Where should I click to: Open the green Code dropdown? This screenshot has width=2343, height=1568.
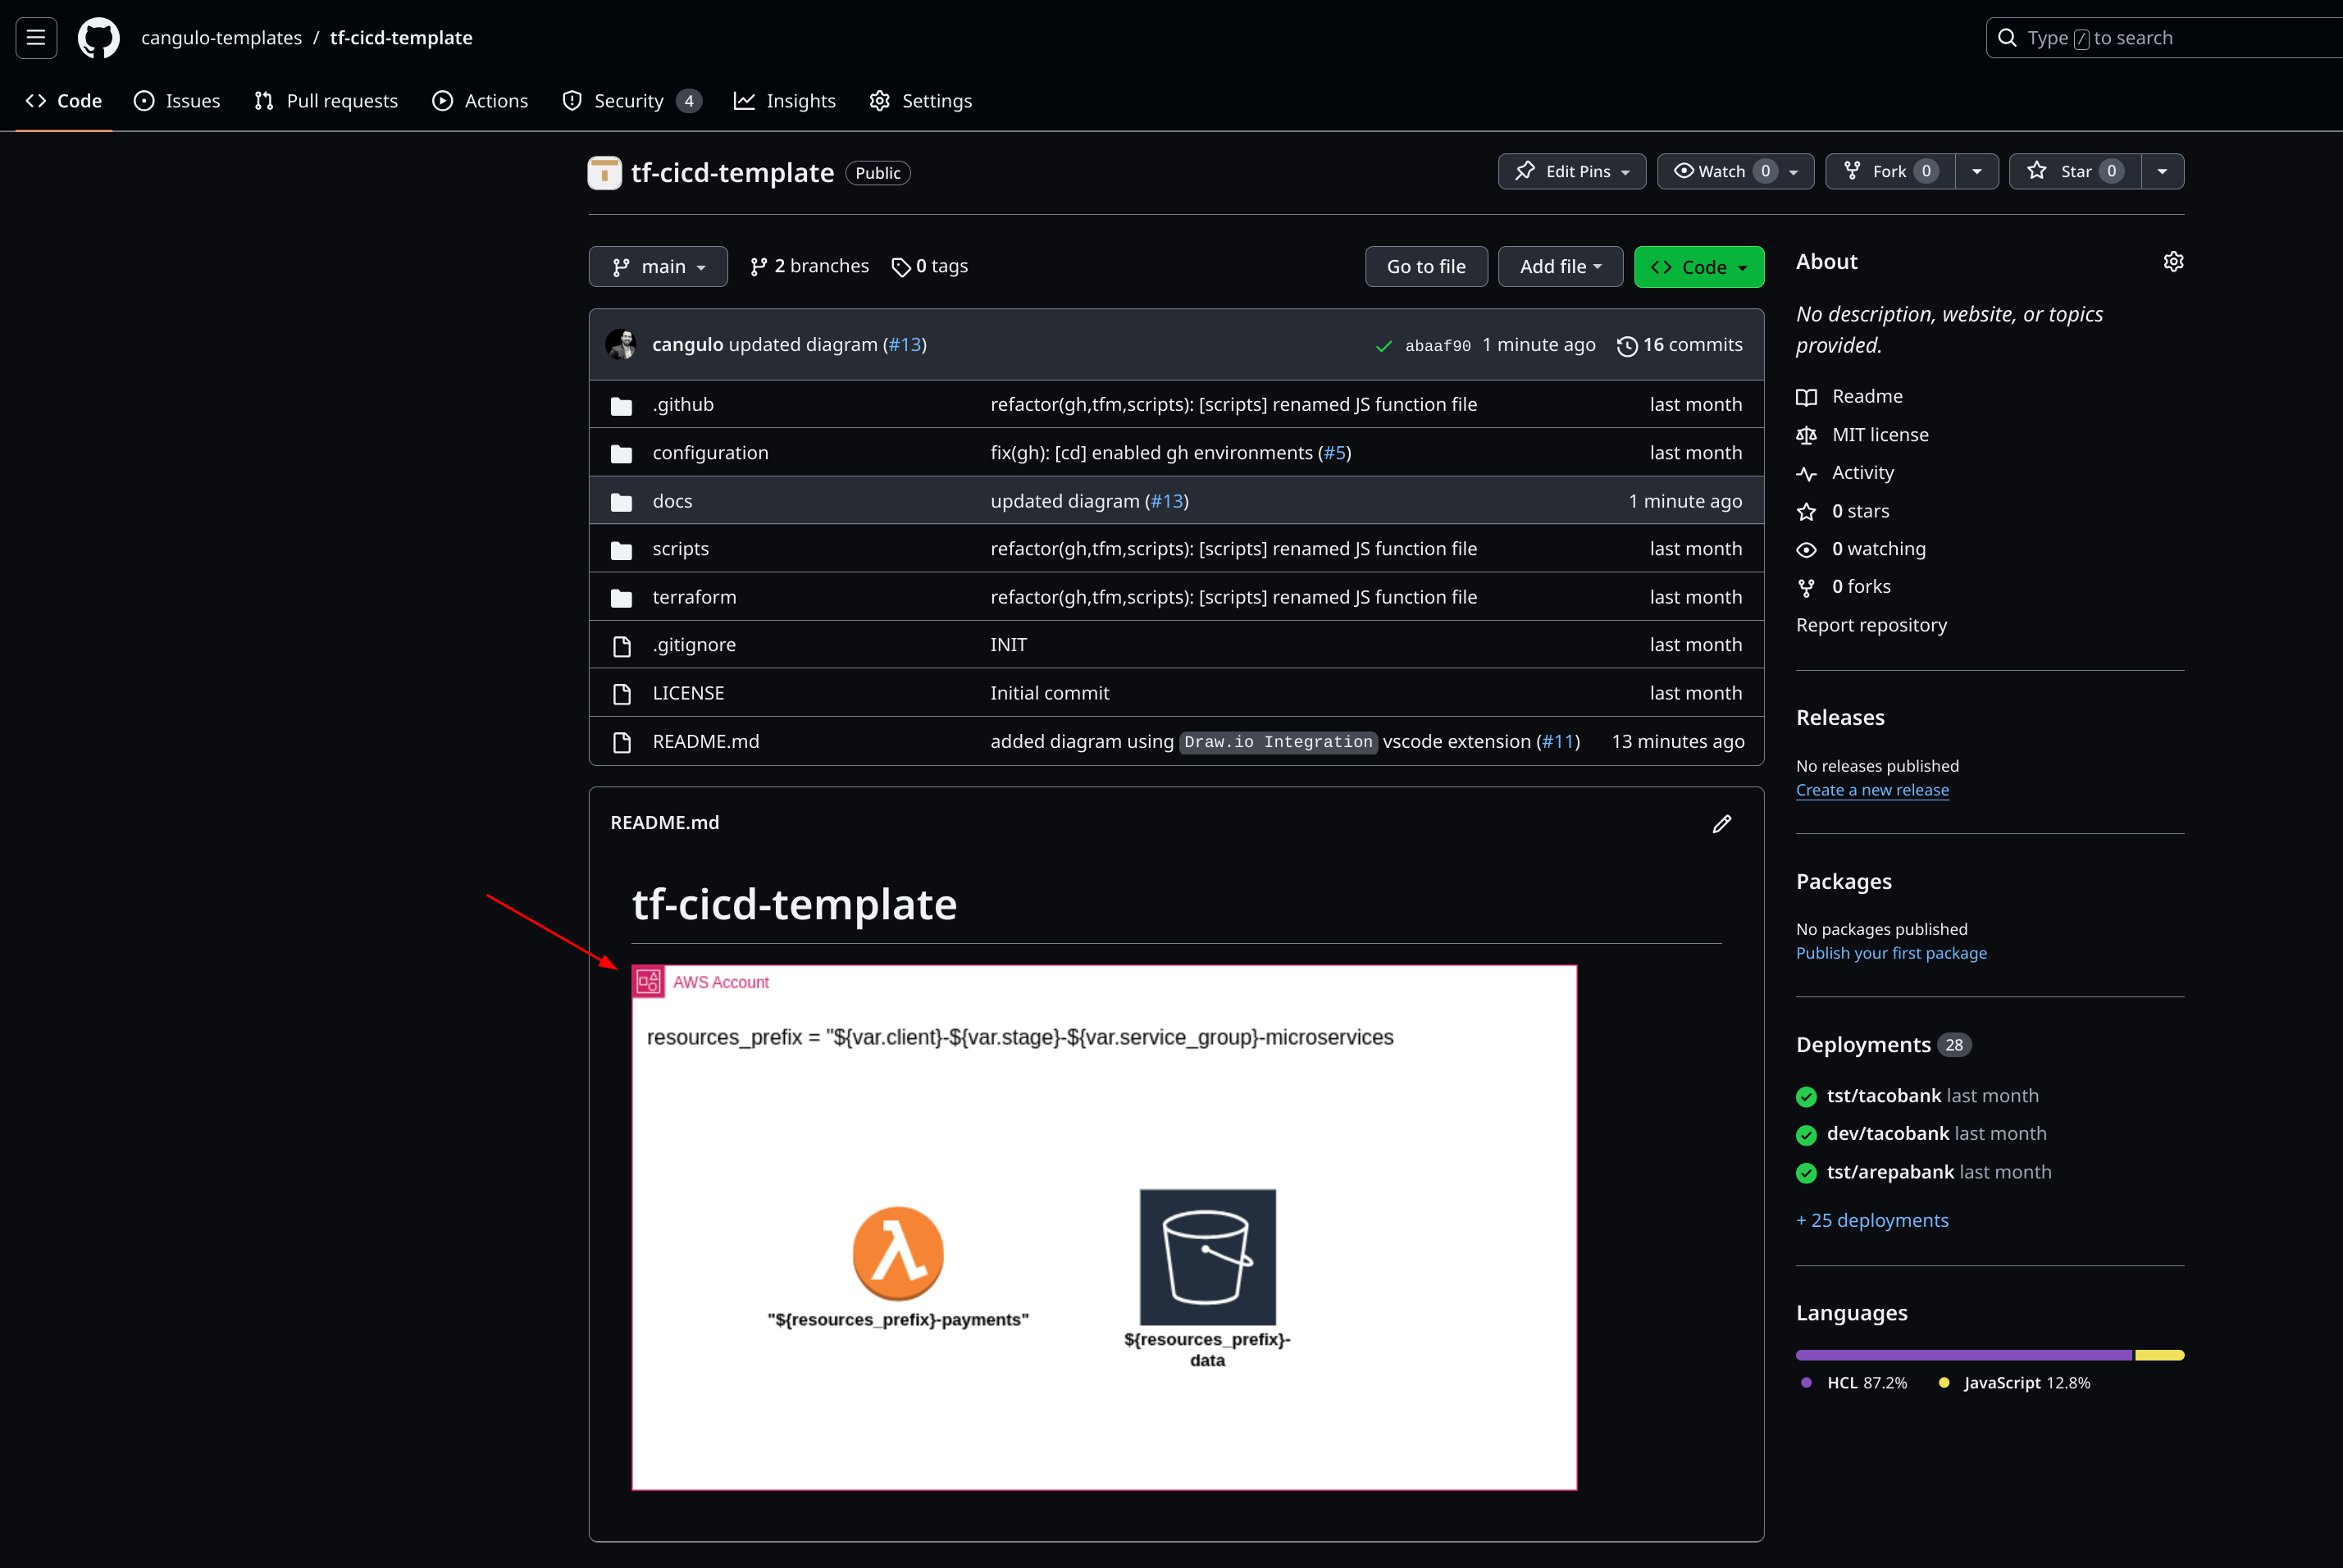(x=1698, y=267)
